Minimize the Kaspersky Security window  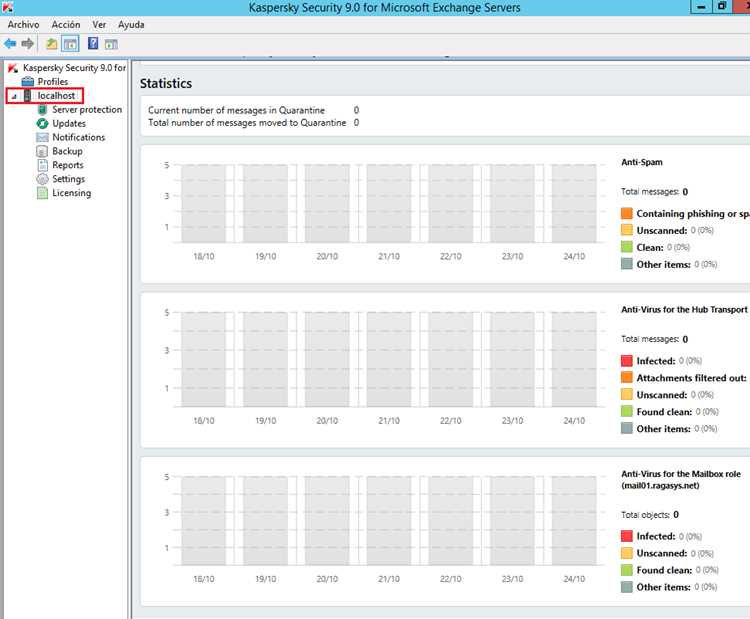pyautogui.click(x=701, y=7)
